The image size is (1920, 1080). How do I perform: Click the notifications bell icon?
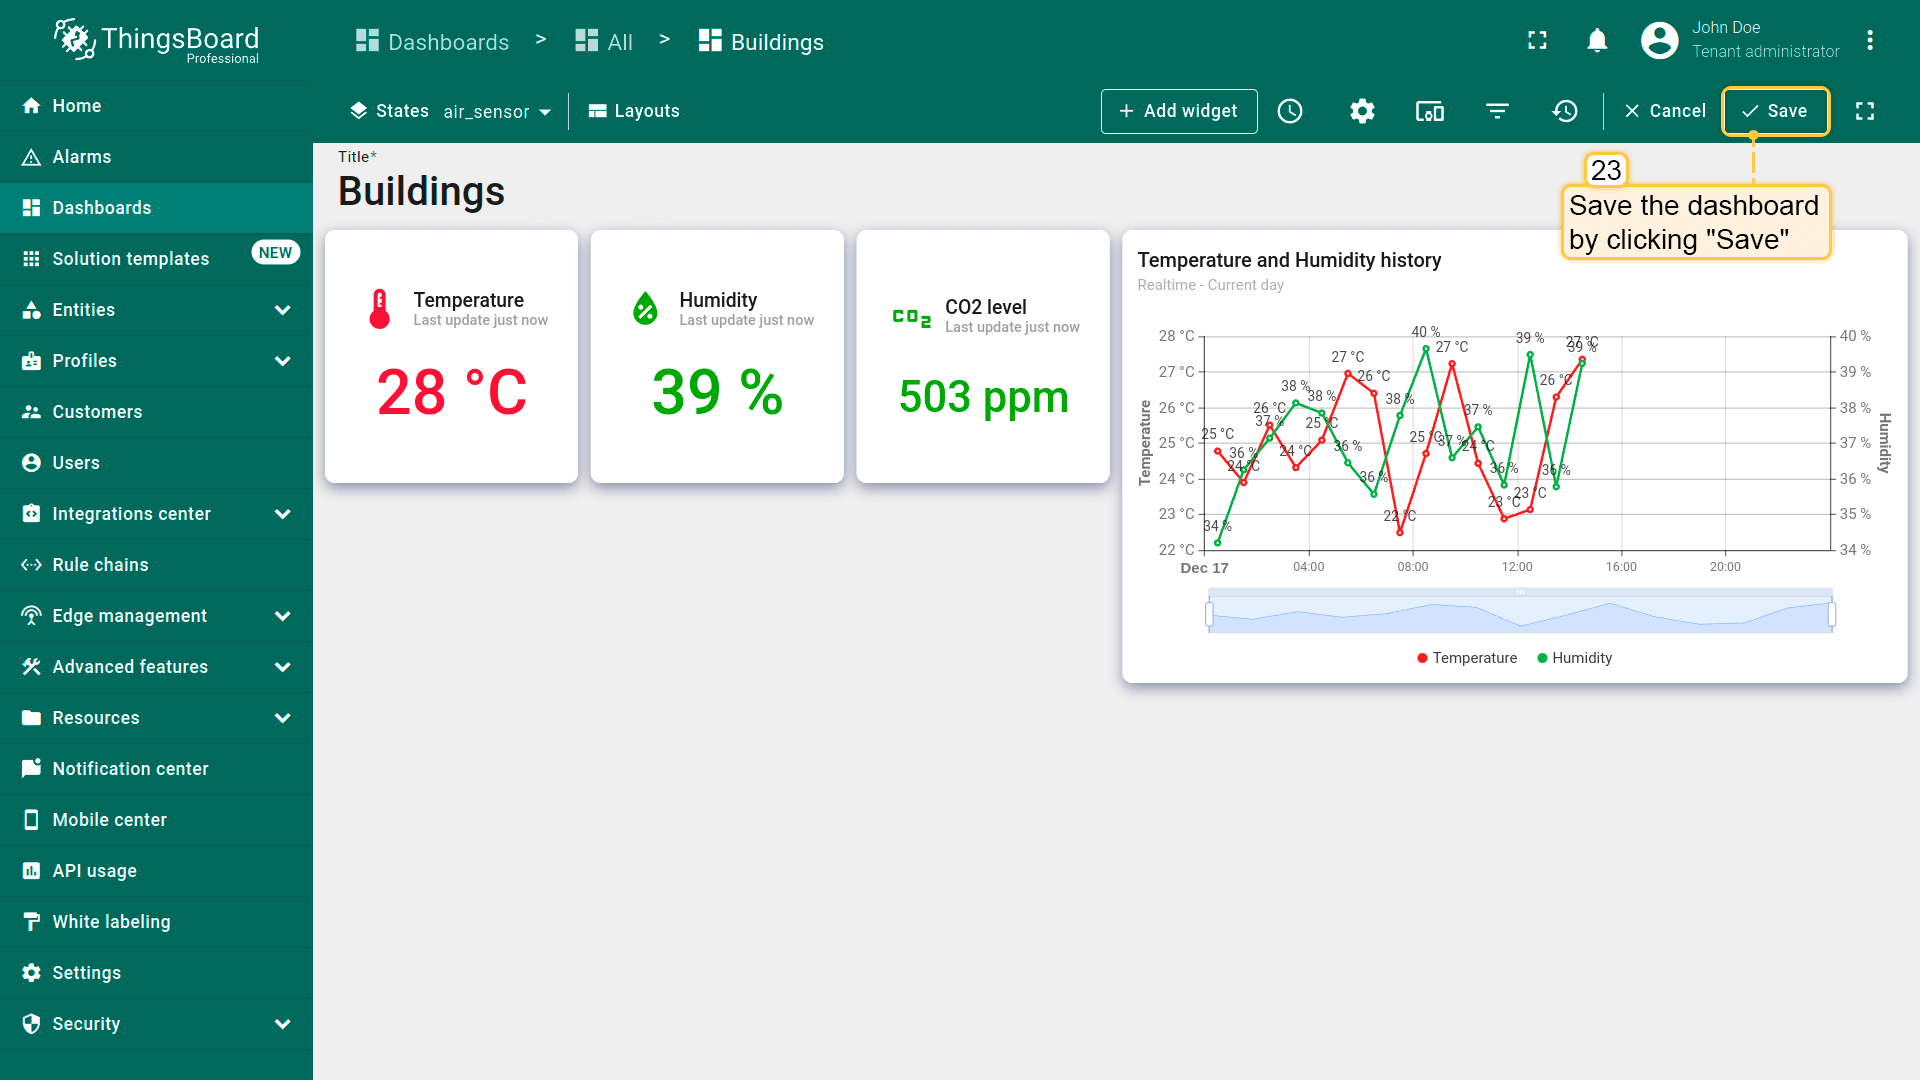tap(1597, 40)
